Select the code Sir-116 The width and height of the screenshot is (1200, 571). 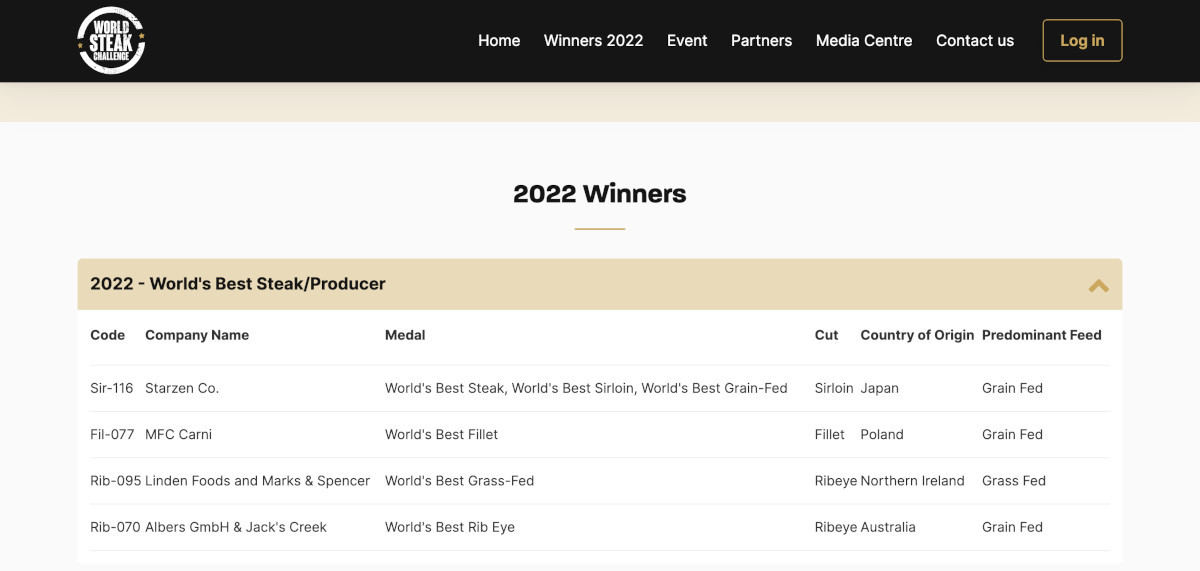pyautogui.click(x=111, y=388)
